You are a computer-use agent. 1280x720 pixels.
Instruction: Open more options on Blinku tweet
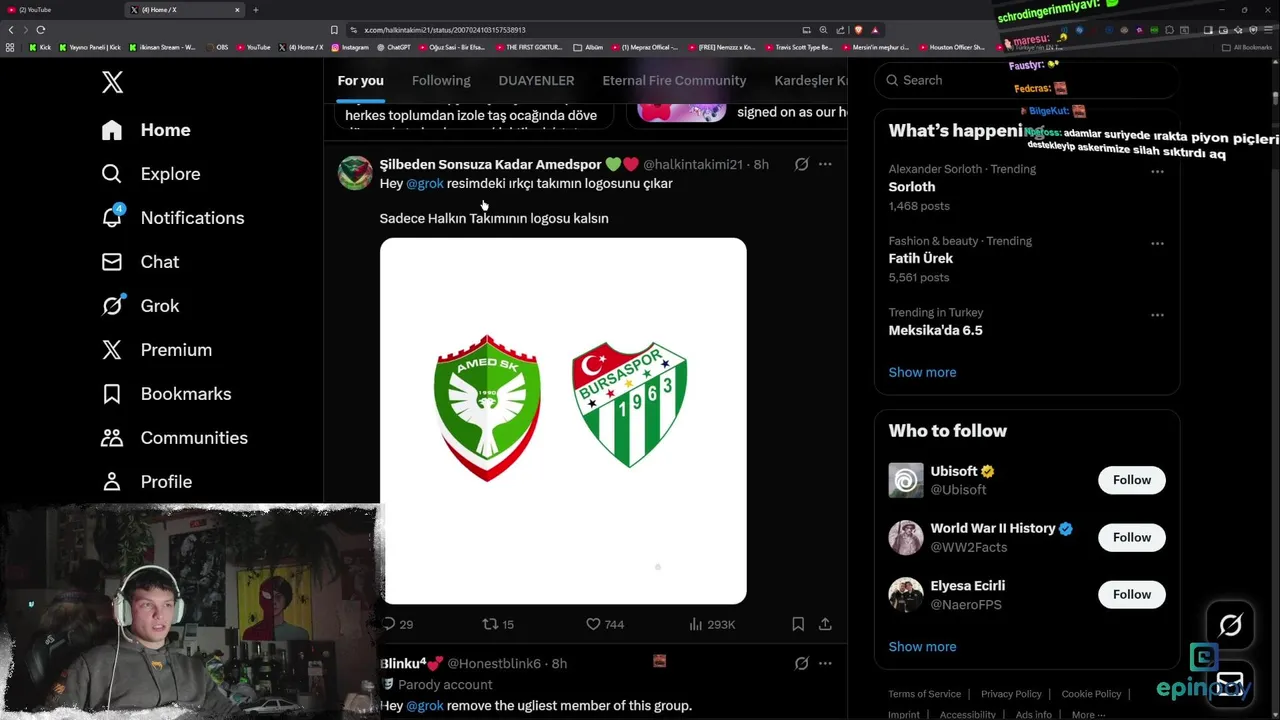pos(825,663)
